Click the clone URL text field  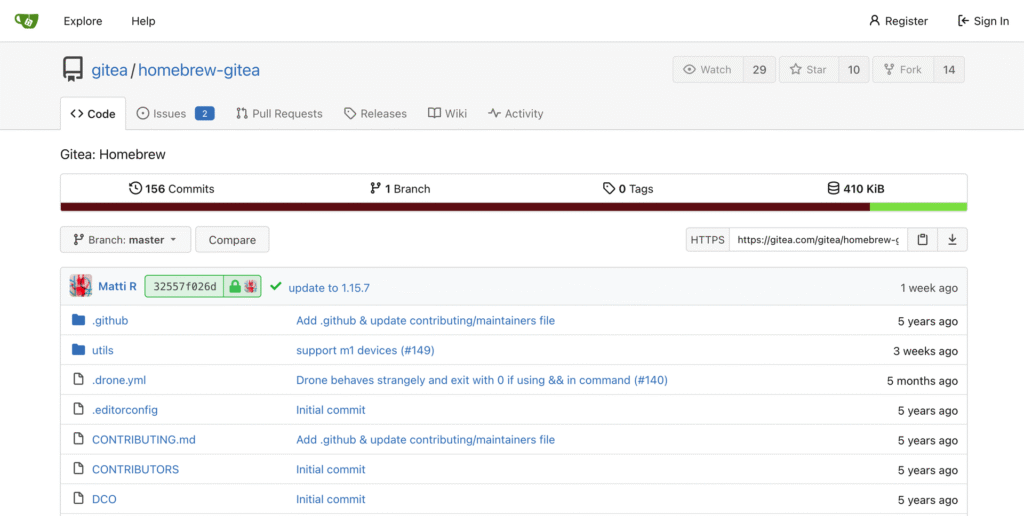click(818, 240)
